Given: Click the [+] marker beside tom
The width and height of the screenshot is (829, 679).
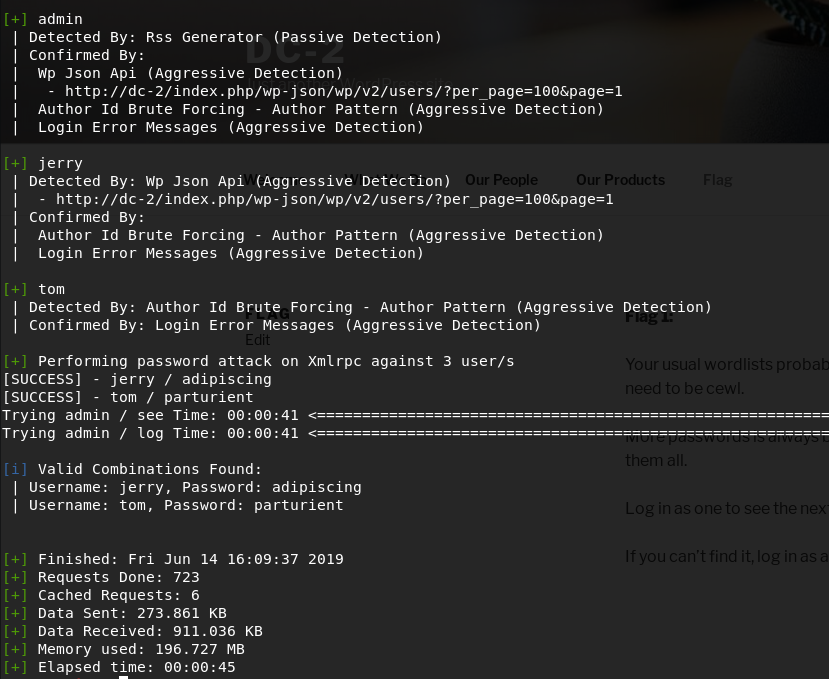Looking at the screenshot, I should point(15,289).
